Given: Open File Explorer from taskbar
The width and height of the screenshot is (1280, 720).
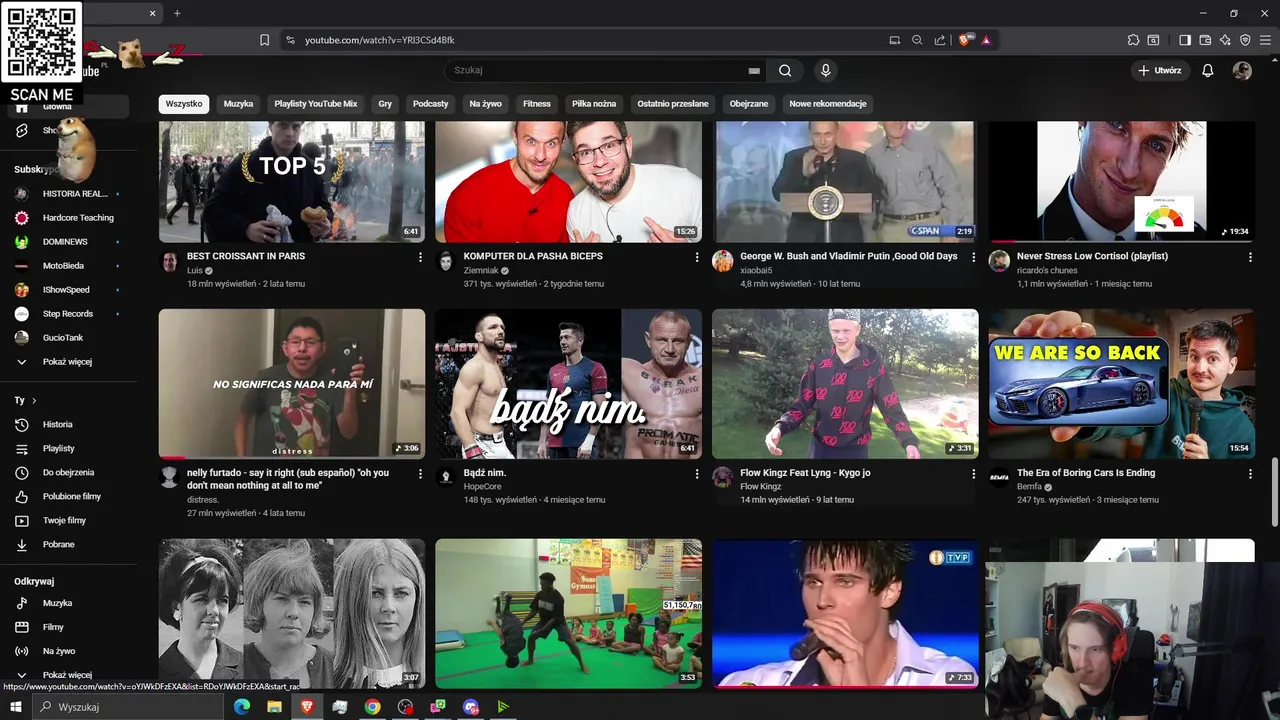Looking at the screenshot, I should pyautogui.click(x=274, y=707).
